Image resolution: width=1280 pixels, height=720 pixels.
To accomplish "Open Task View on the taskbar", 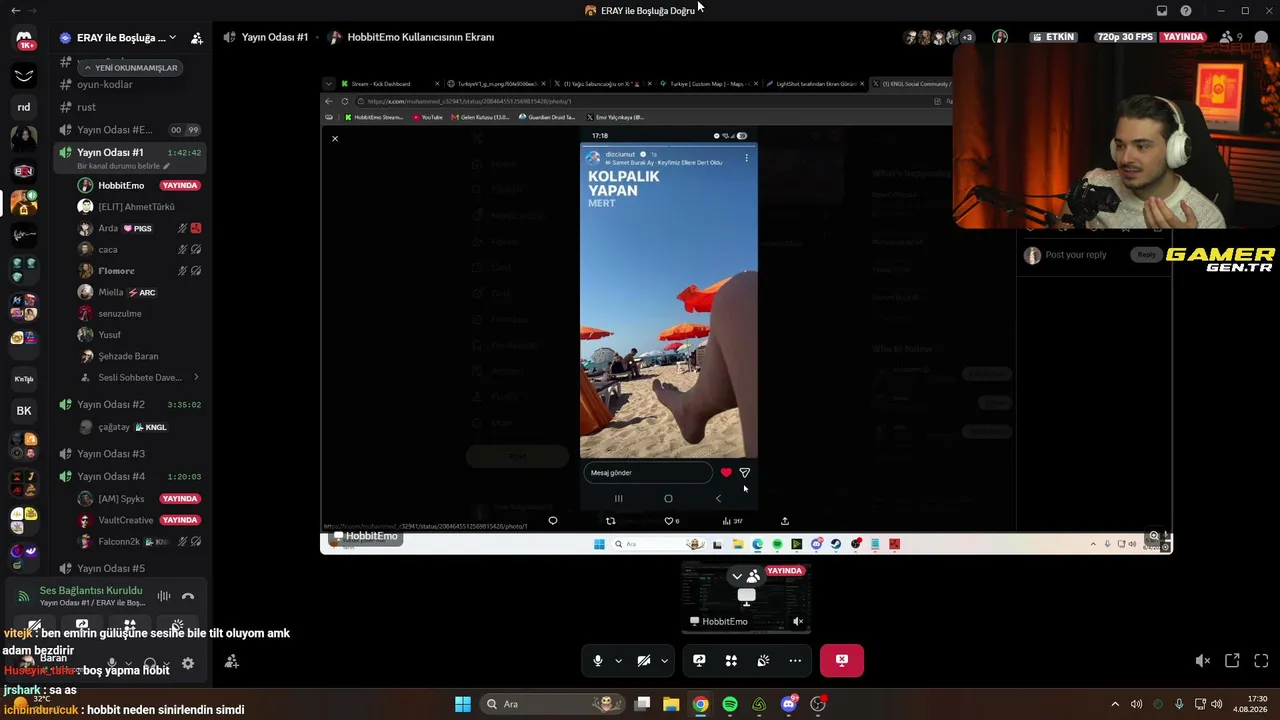I will click(x=642, y=704).
